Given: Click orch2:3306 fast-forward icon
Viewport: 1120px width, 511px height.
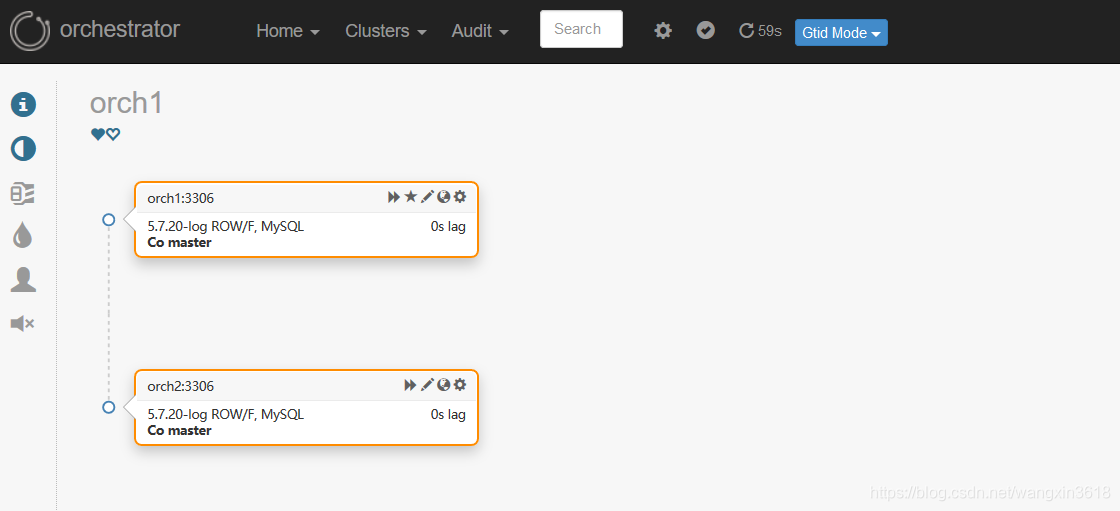Looking at the screenshot, I should click(x=410, y=385).
